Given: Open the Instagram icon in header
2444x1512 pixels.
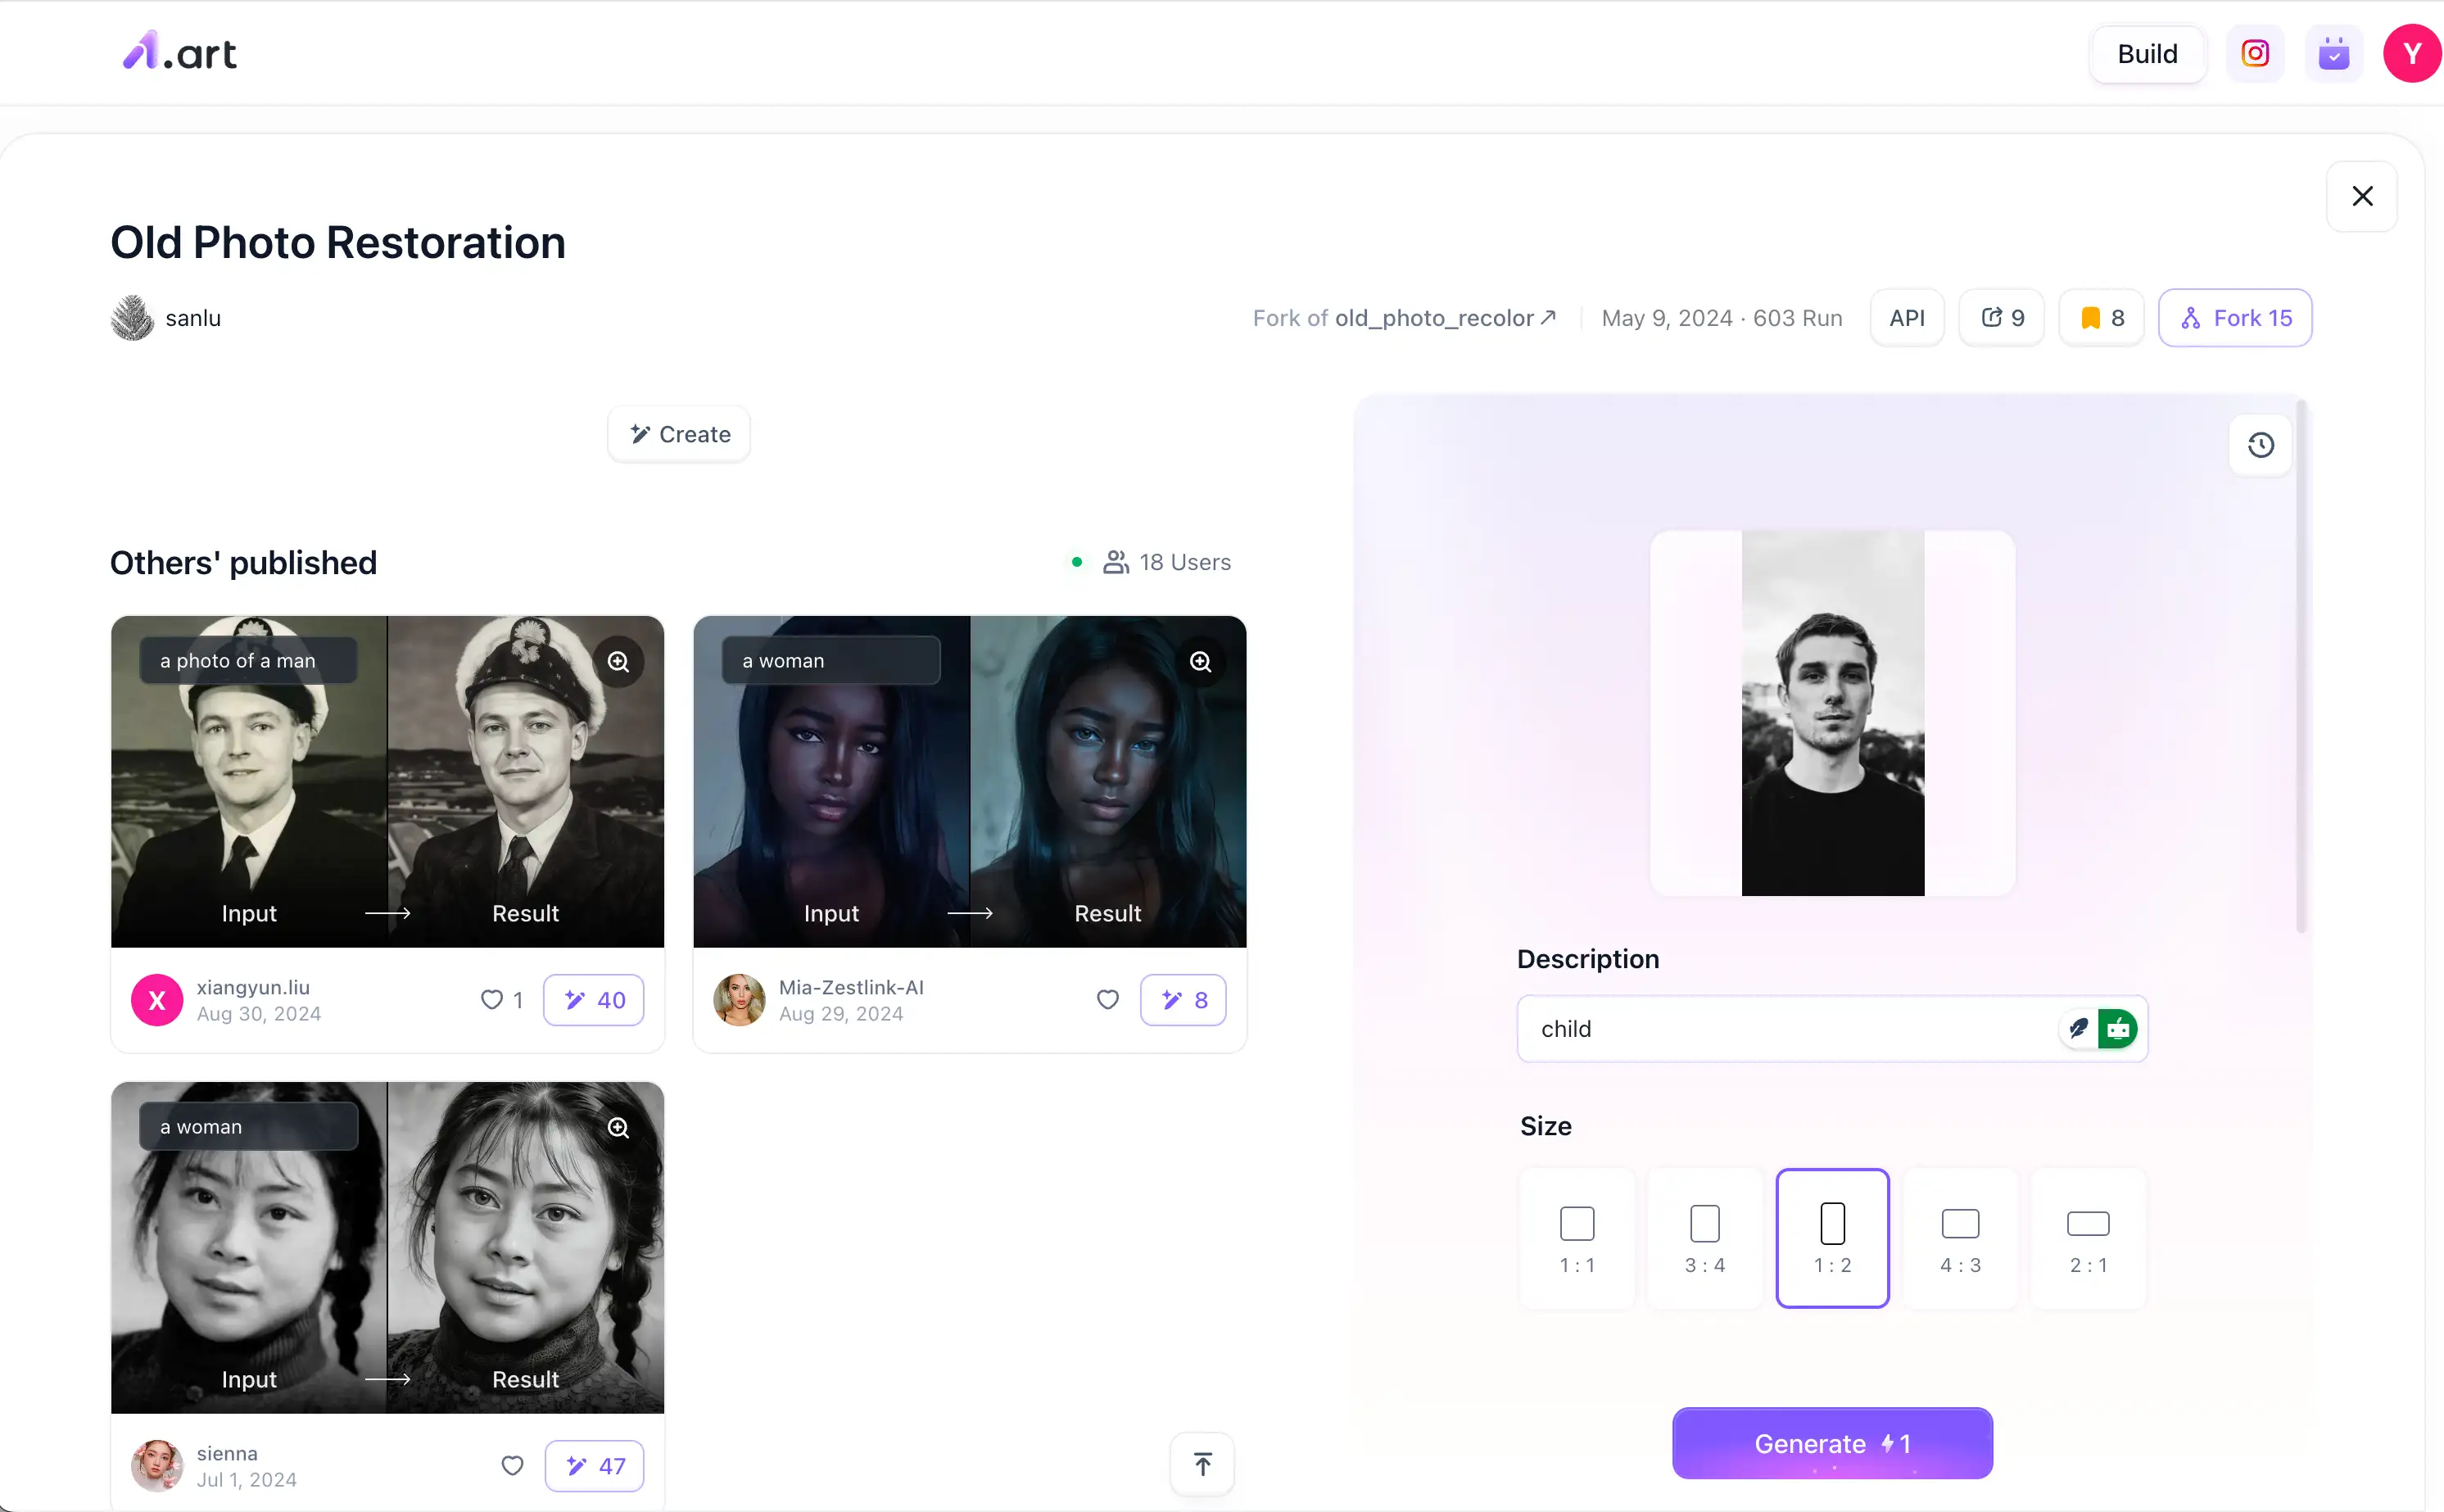Looking at the screenshot, I should click(x=2255, y=54).
